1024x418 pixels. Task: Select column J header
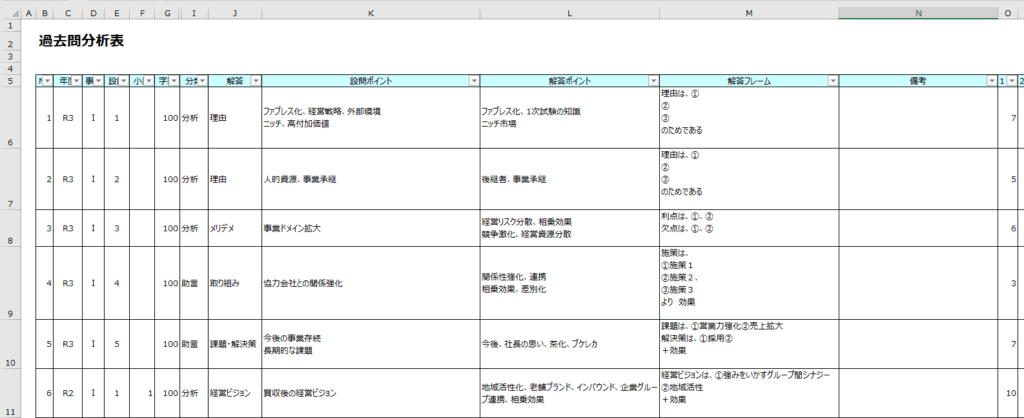coord(235,13)
